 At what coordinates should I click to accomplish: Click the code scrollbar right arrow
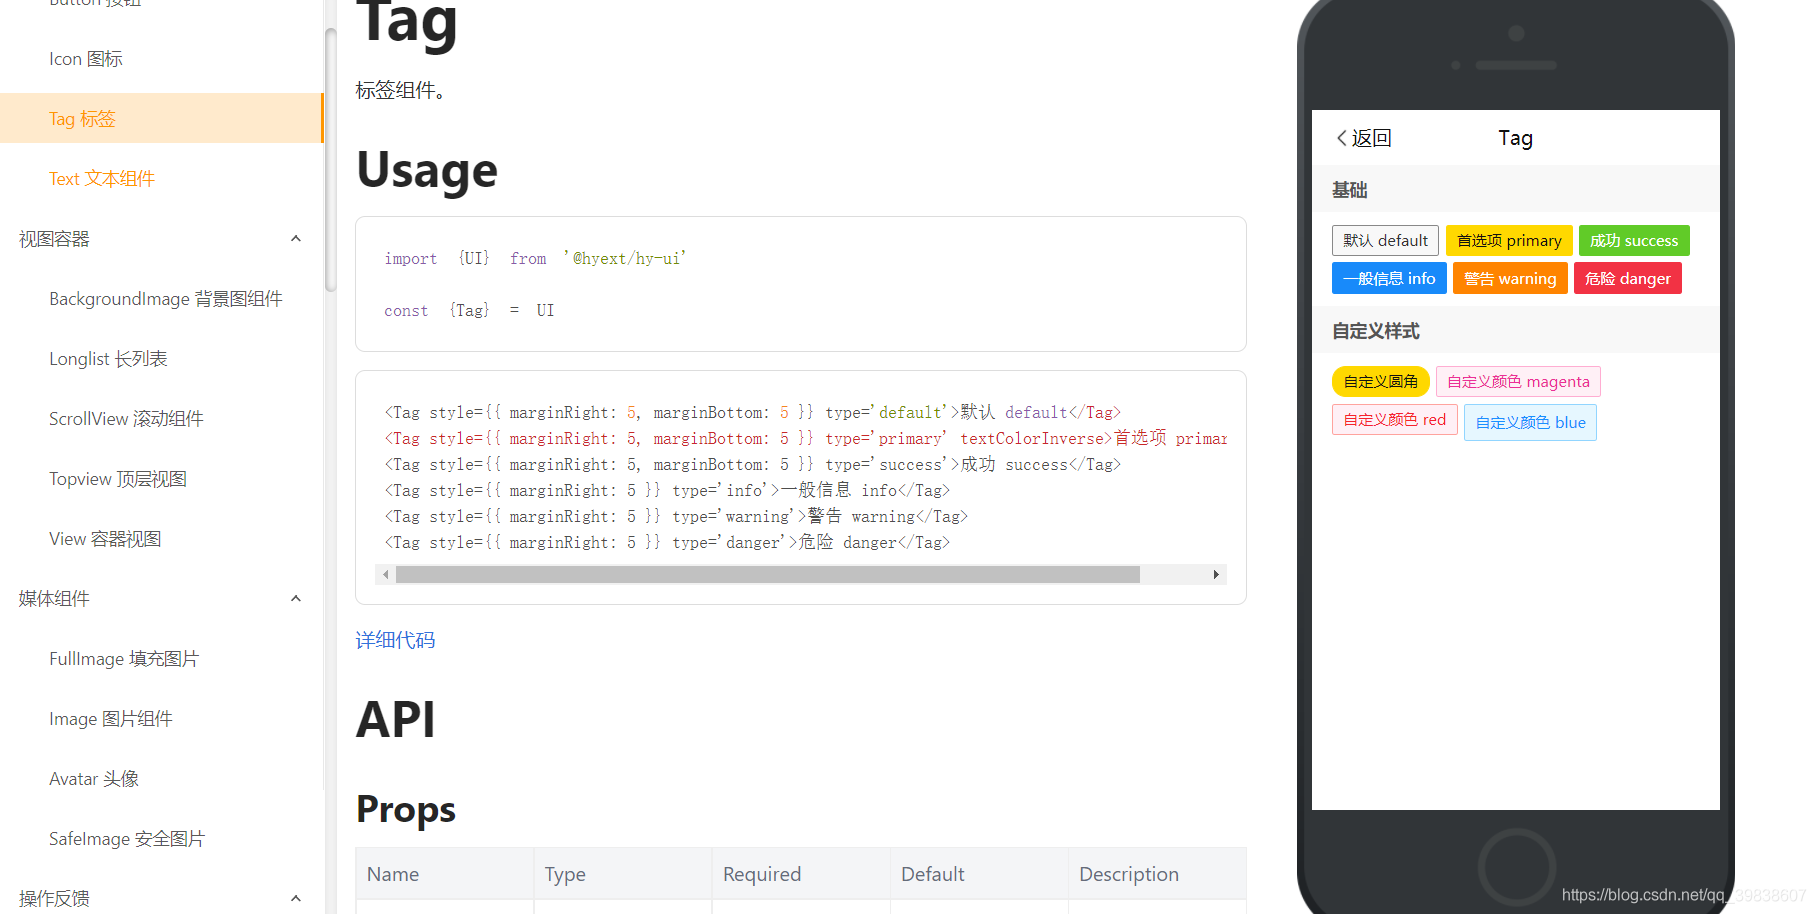1216,575
